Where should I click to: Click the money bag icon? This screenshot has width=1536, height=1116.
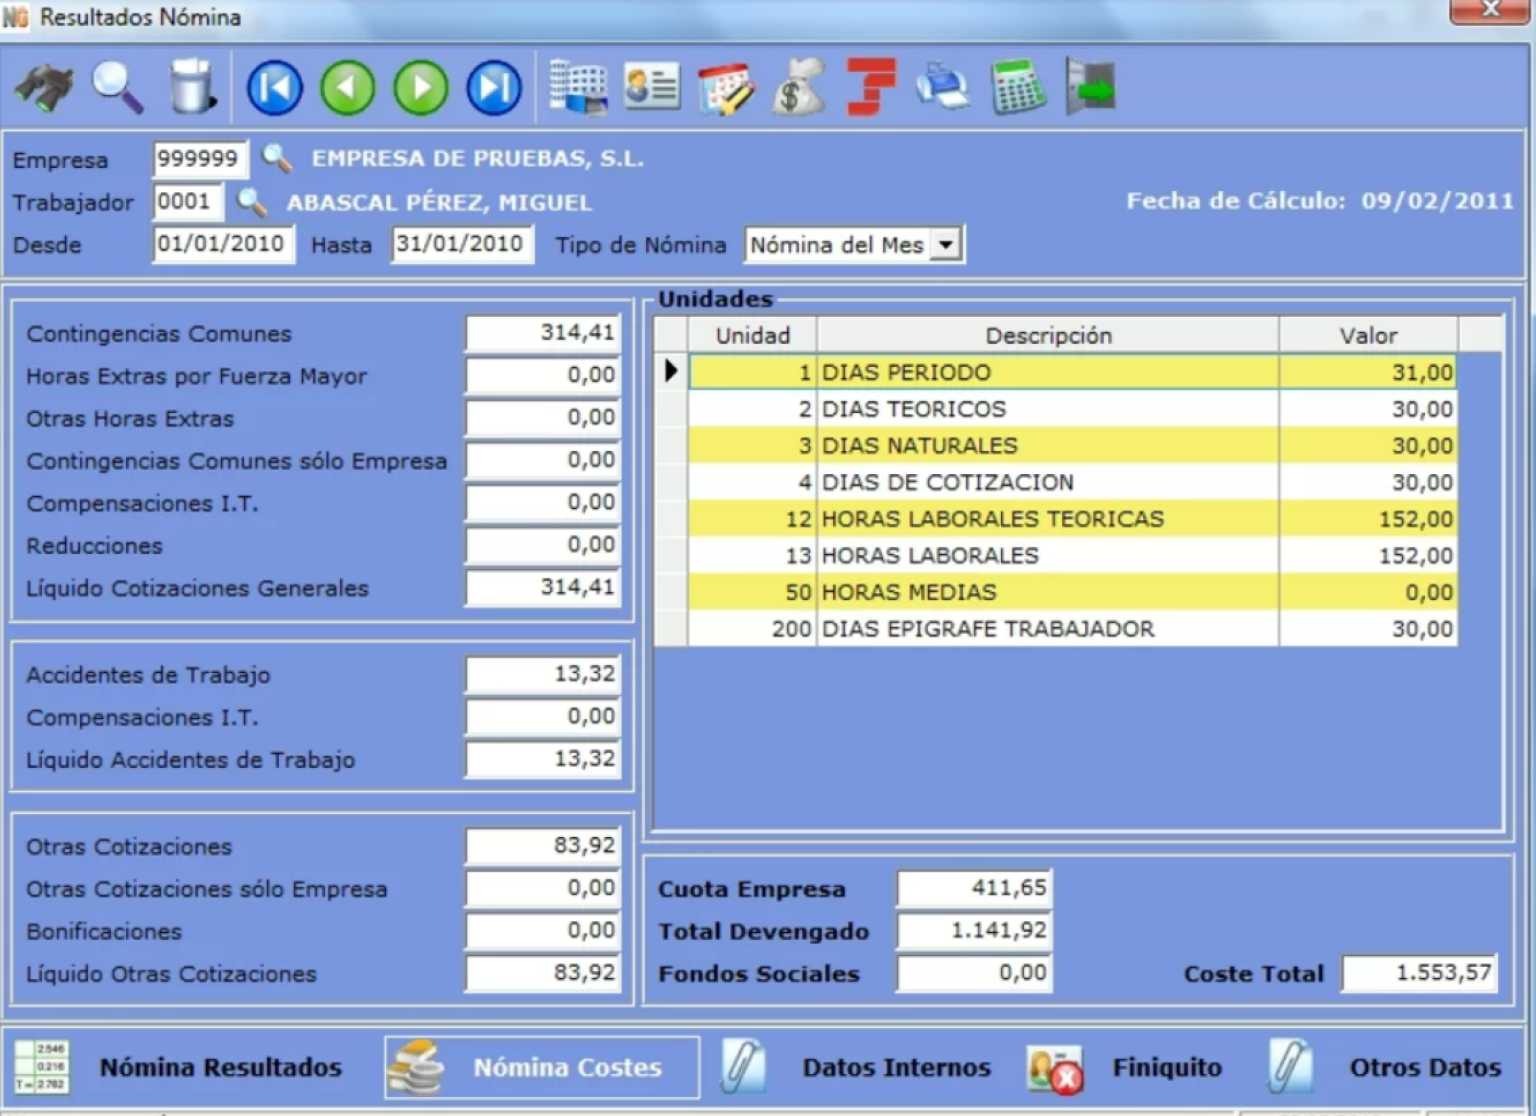point(798,88)
